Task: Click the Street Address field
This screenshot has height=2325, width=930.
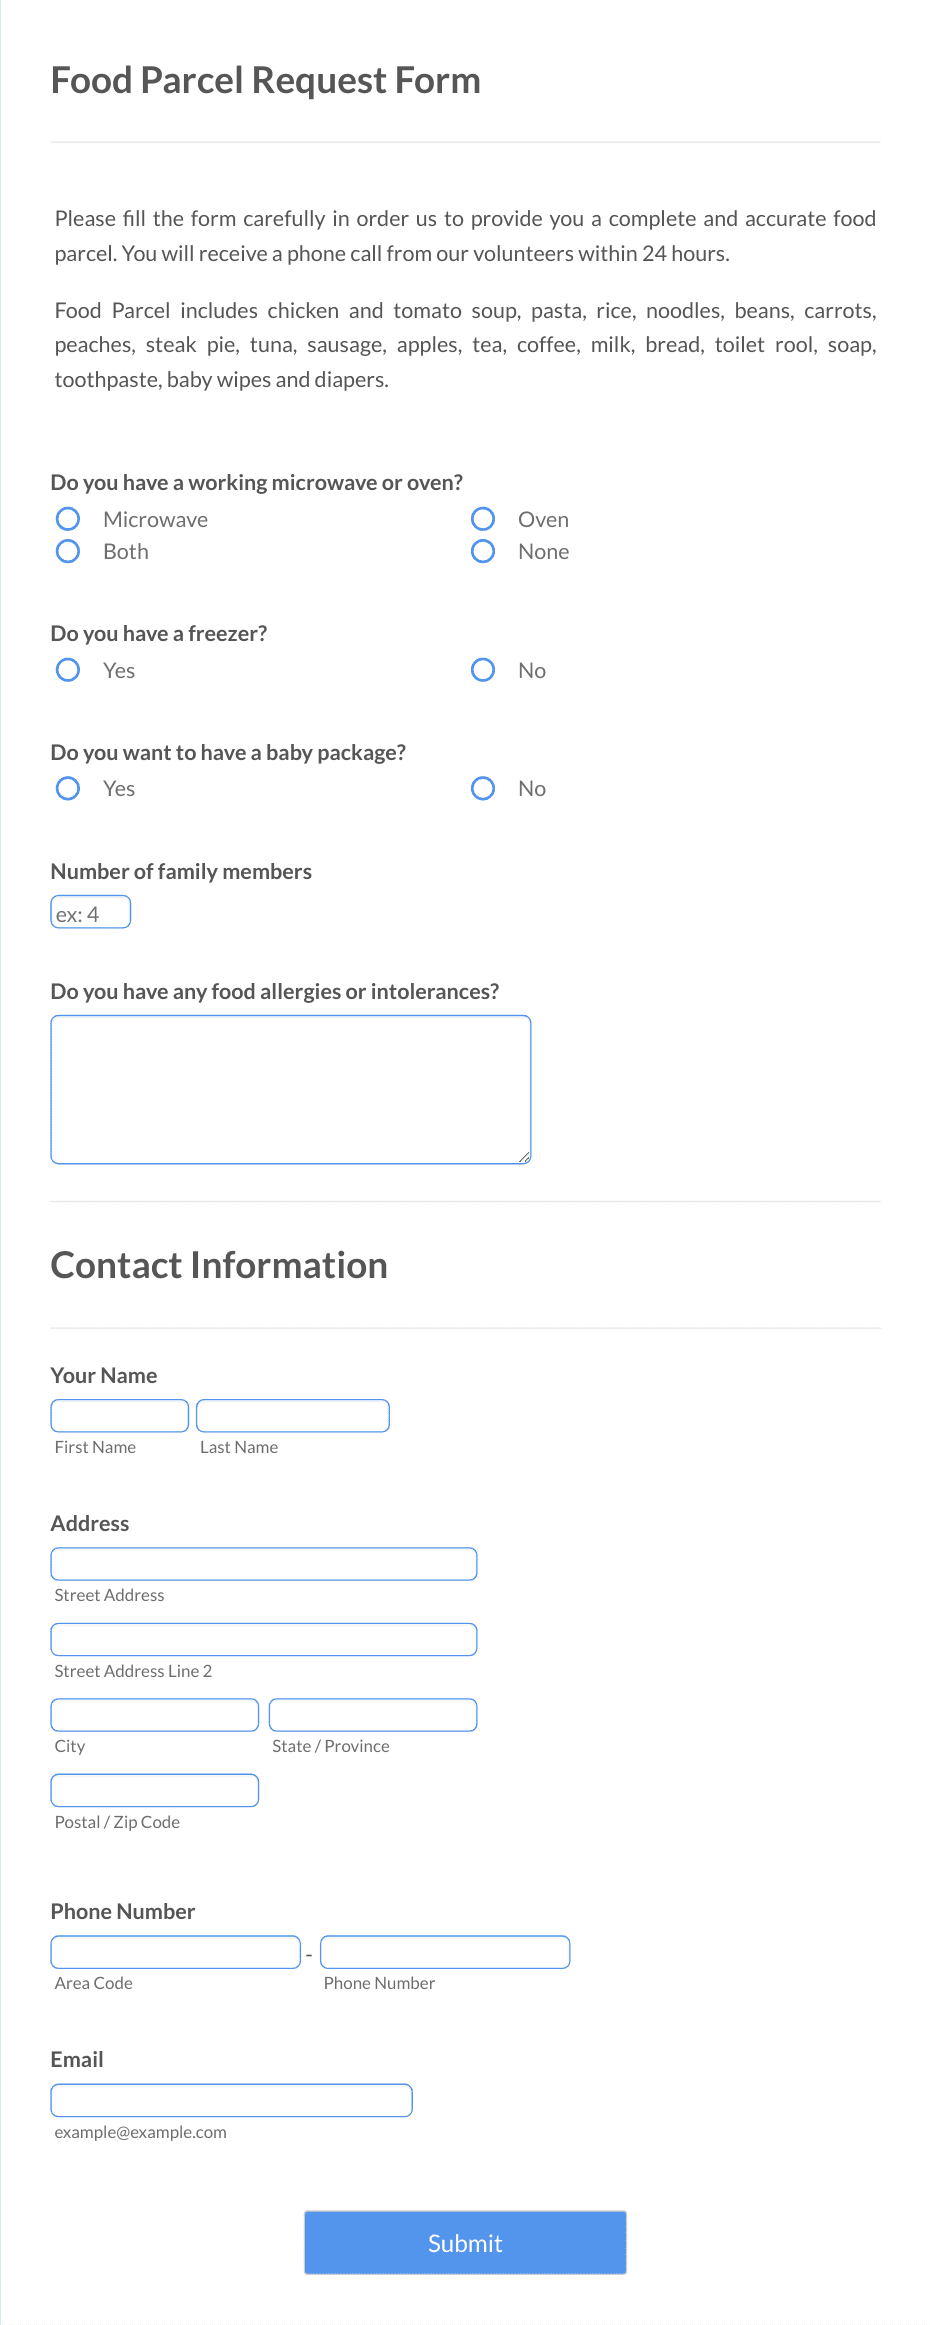Action: (263, 1562)
